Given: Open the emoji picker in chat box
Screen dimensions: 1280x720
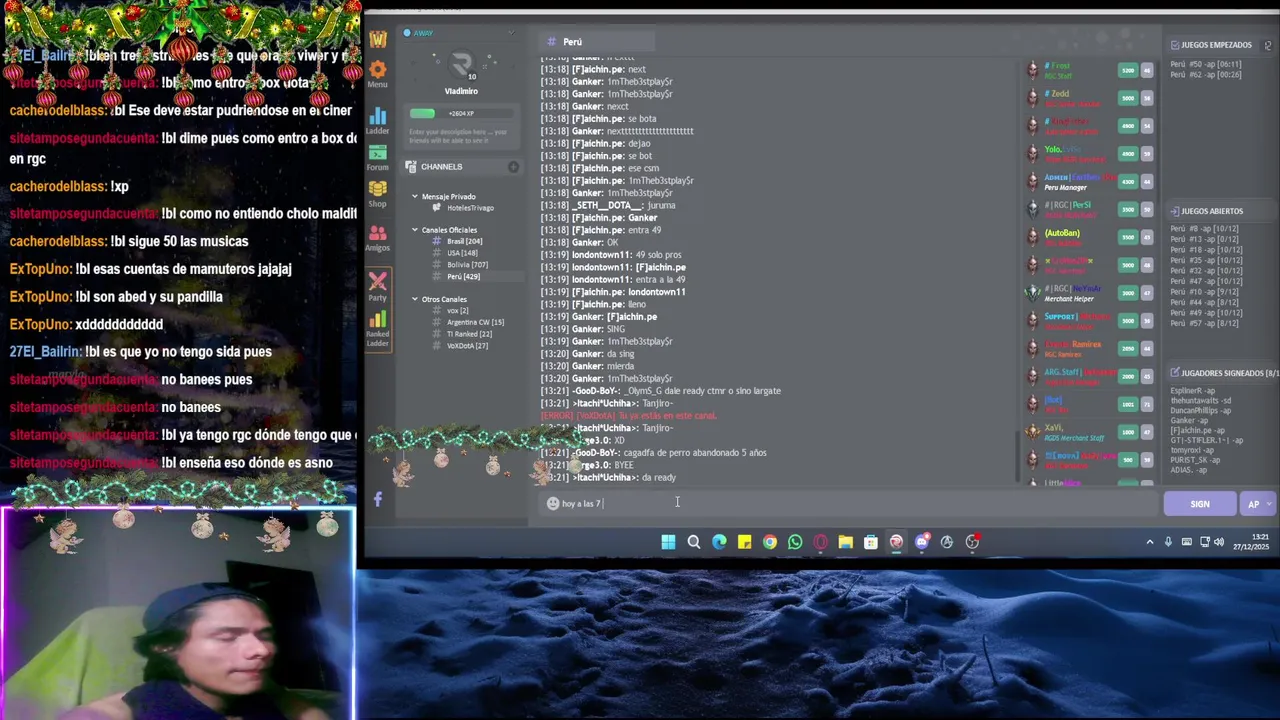Looking at the screenshot, I should [x=552, y=503].
